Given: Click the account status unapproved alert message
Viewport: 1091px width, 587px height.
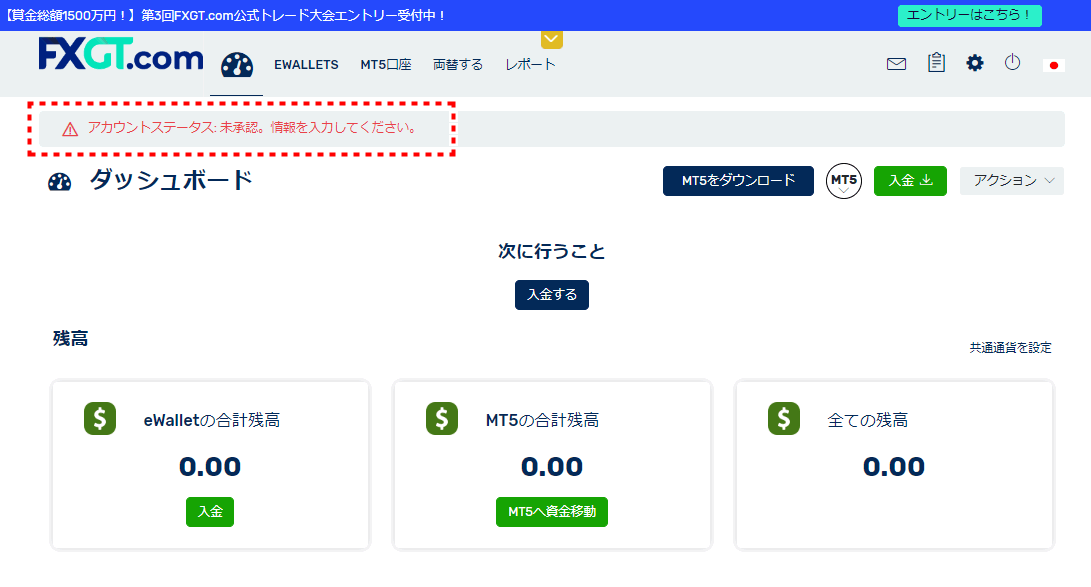Looking at the screenshot, I should pos(252,128).
